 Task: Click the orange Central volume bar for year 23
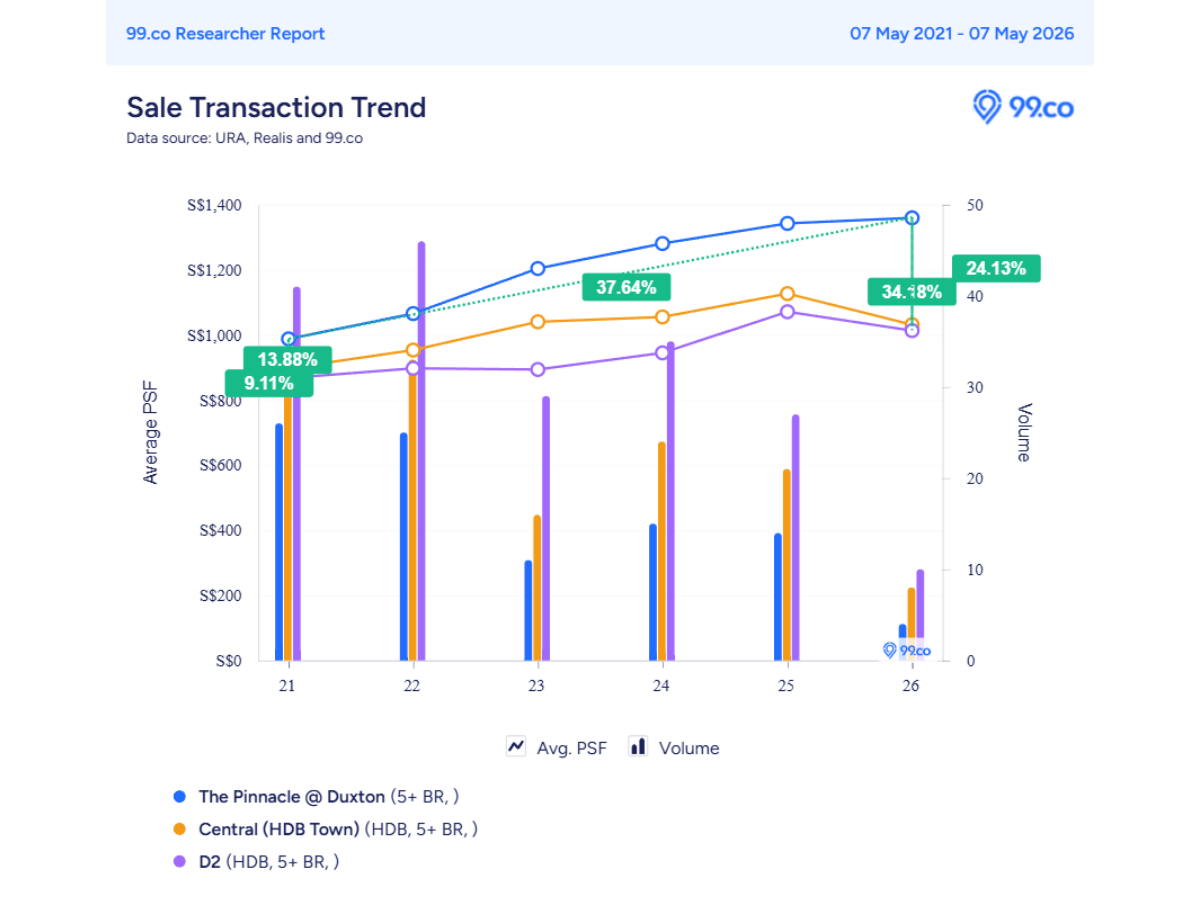click(x=537, y=588)
